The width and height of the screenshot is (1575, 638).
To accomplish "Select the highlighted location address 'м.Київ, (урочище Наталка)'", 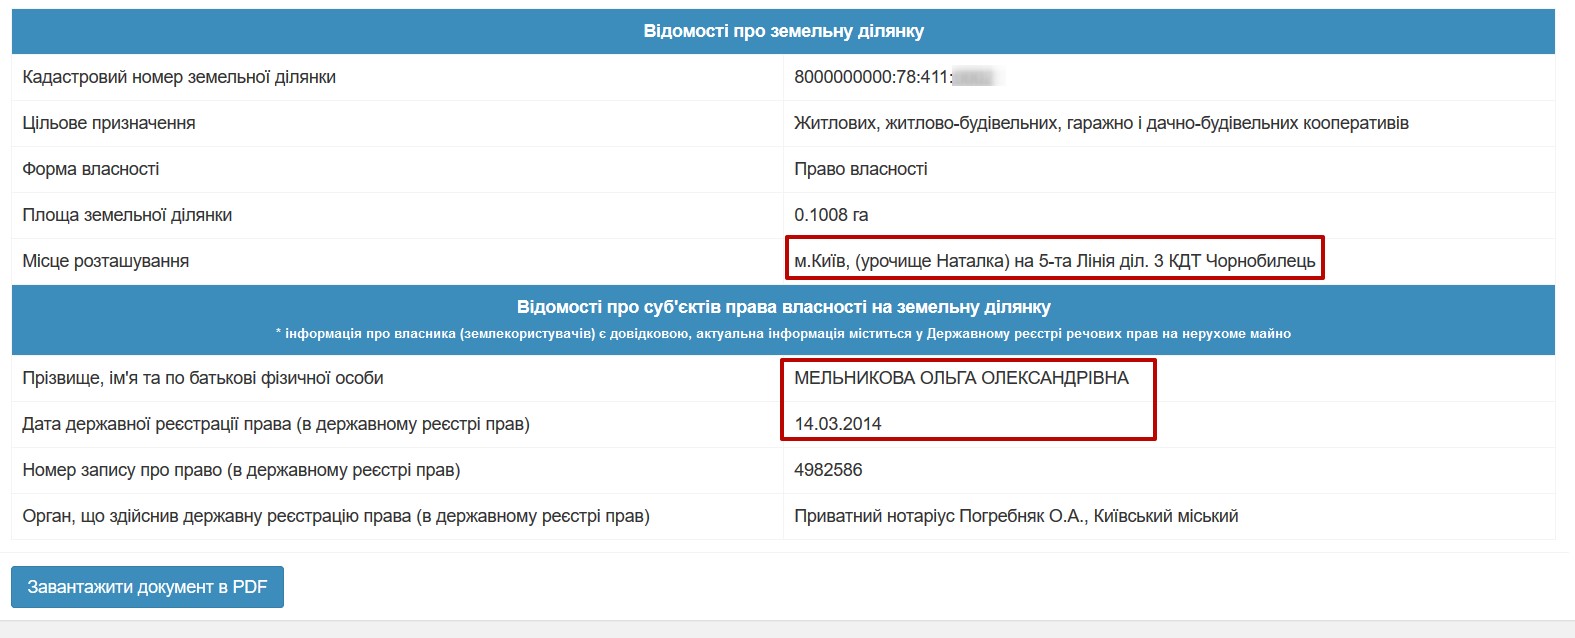I will coord(1054,261).
